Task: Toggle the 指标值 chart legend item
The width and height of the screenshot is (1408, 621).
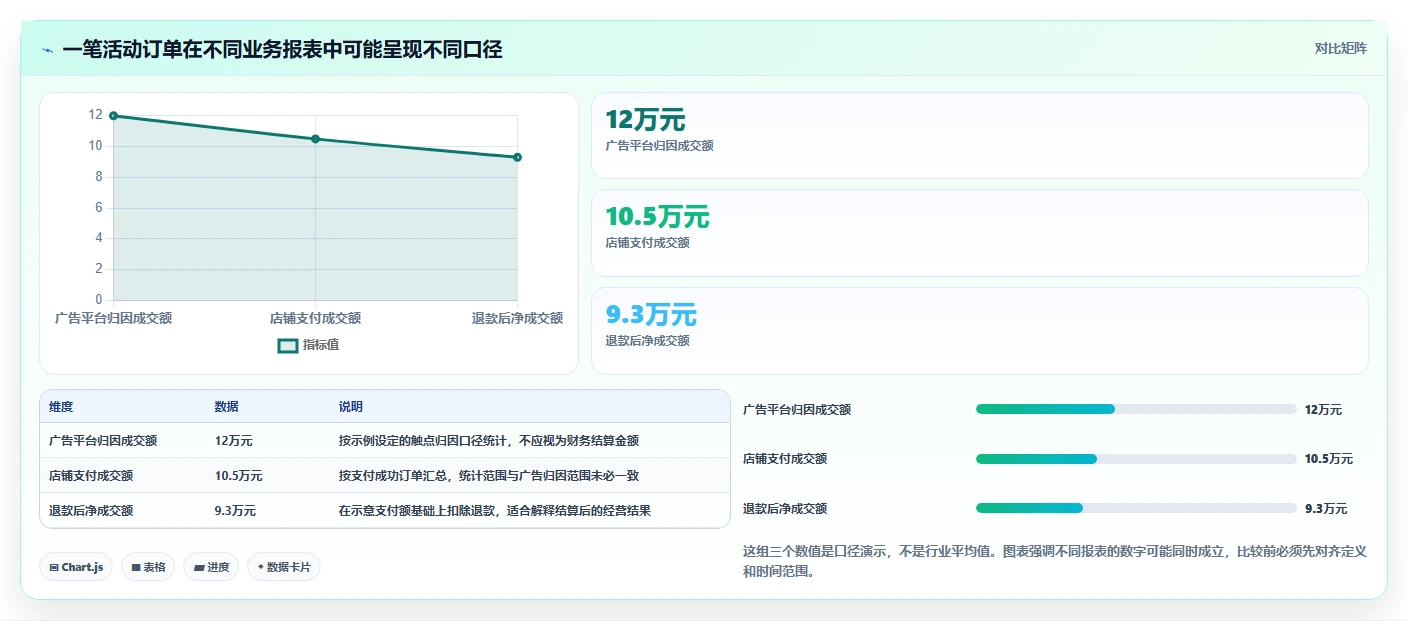Action: (308, 345)
